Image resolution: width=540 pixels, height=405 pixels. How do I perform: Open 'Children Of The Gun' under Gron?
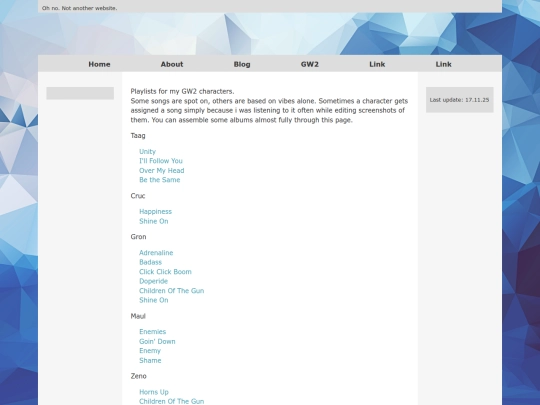click(x=172, y=291)
